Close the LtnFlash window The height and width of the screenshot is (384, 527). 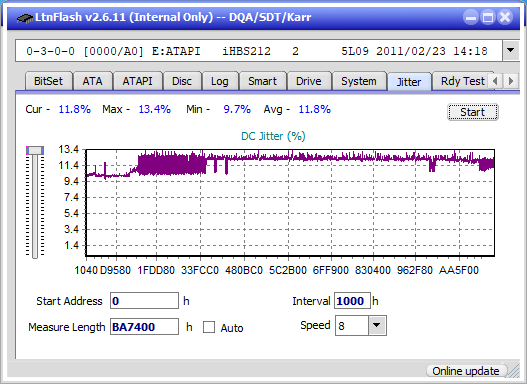pyautogui.click(x=505, y=17)
